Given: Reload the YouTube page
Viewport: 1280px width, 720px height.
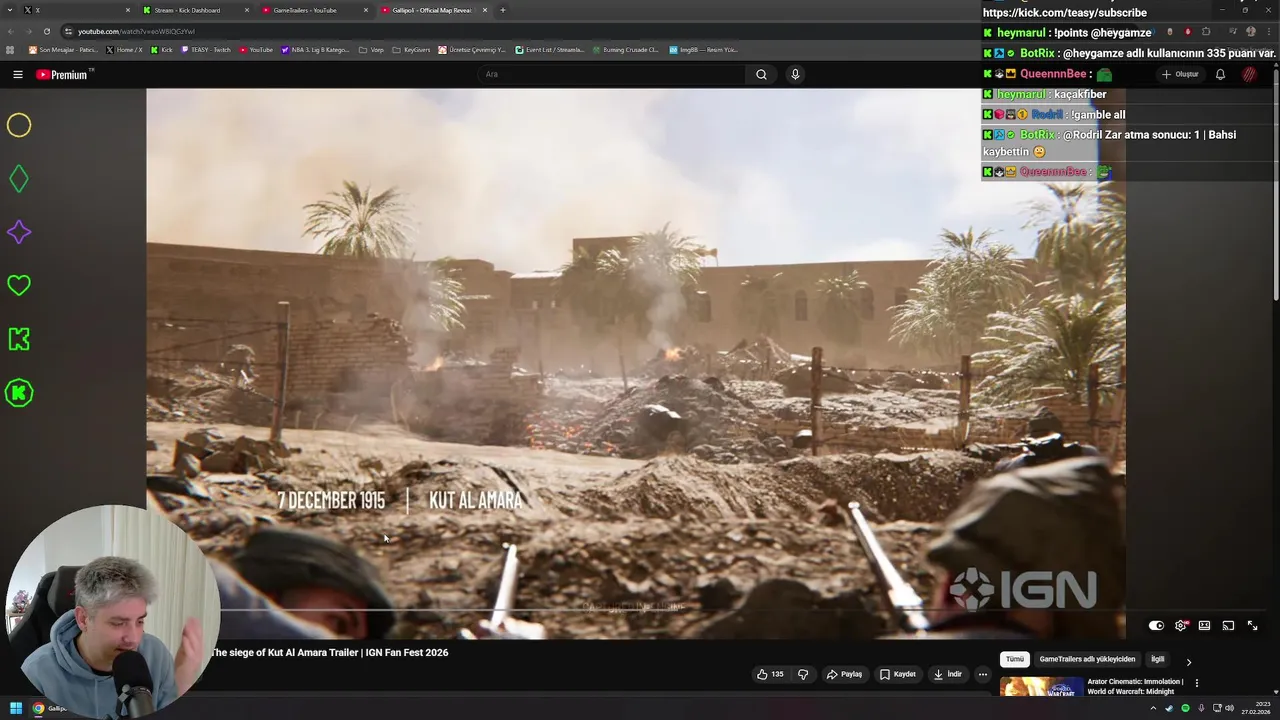Looking at the screenshot, I should (x=46, y=31).
